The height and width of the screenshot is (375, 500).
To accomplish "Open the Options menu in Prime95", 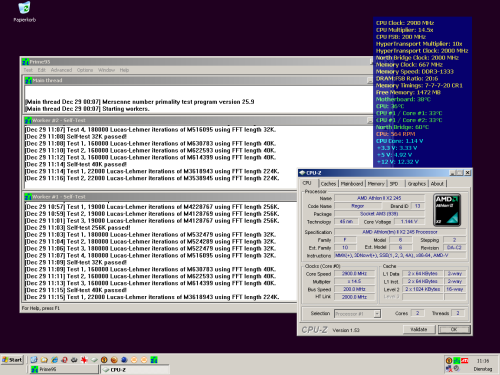I will (85, 70).
